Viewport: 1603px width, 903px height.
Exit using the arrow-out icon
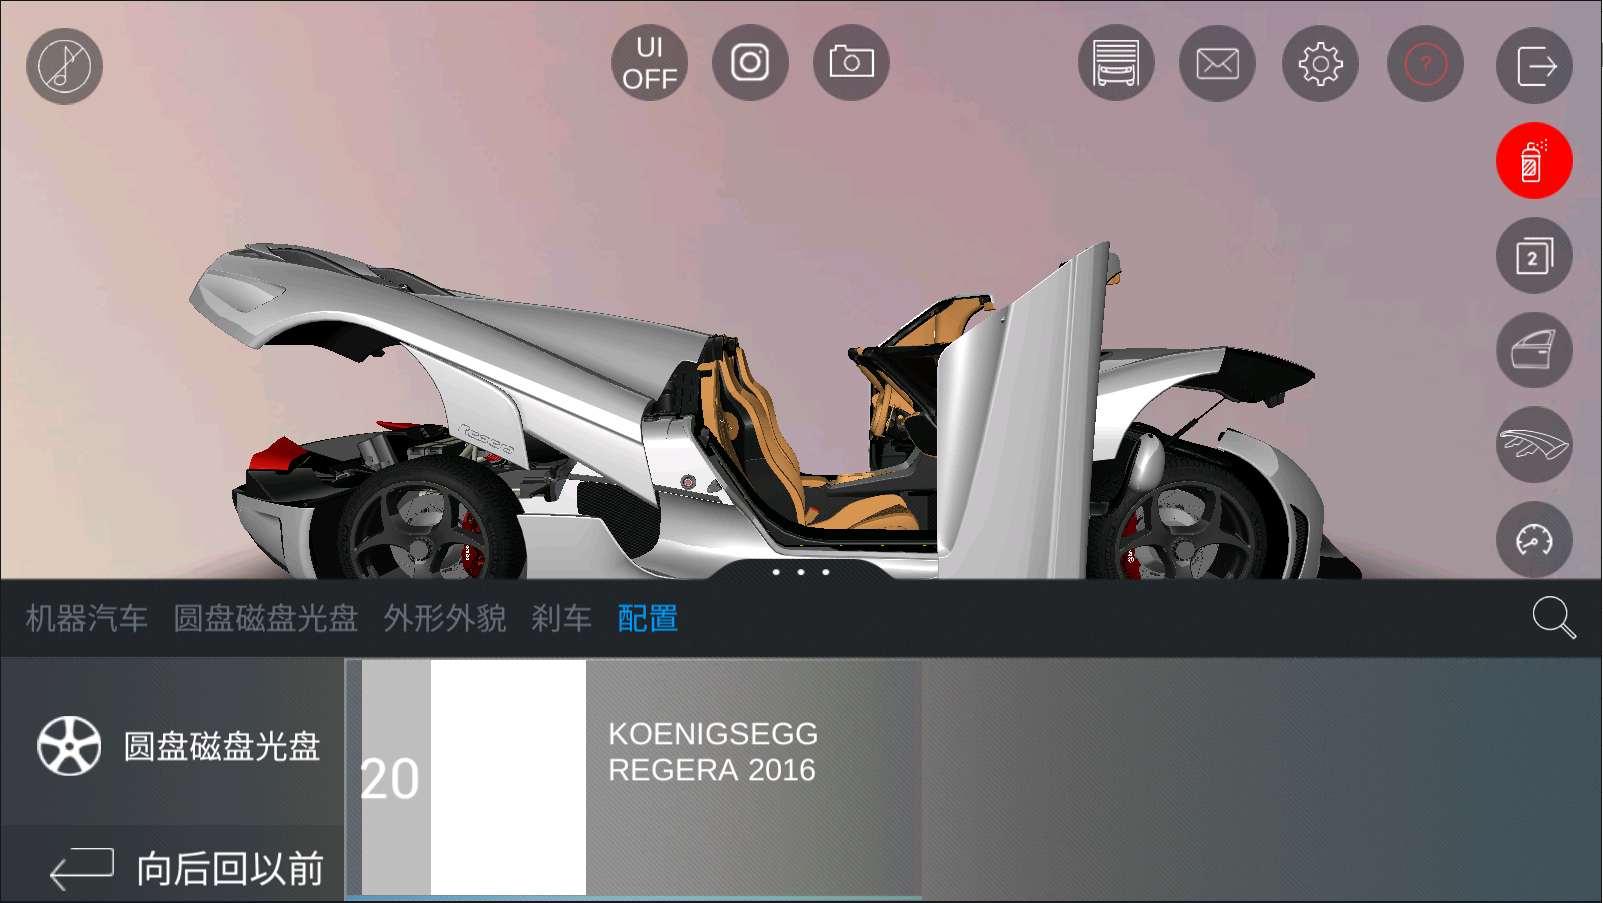point(1534,66)
